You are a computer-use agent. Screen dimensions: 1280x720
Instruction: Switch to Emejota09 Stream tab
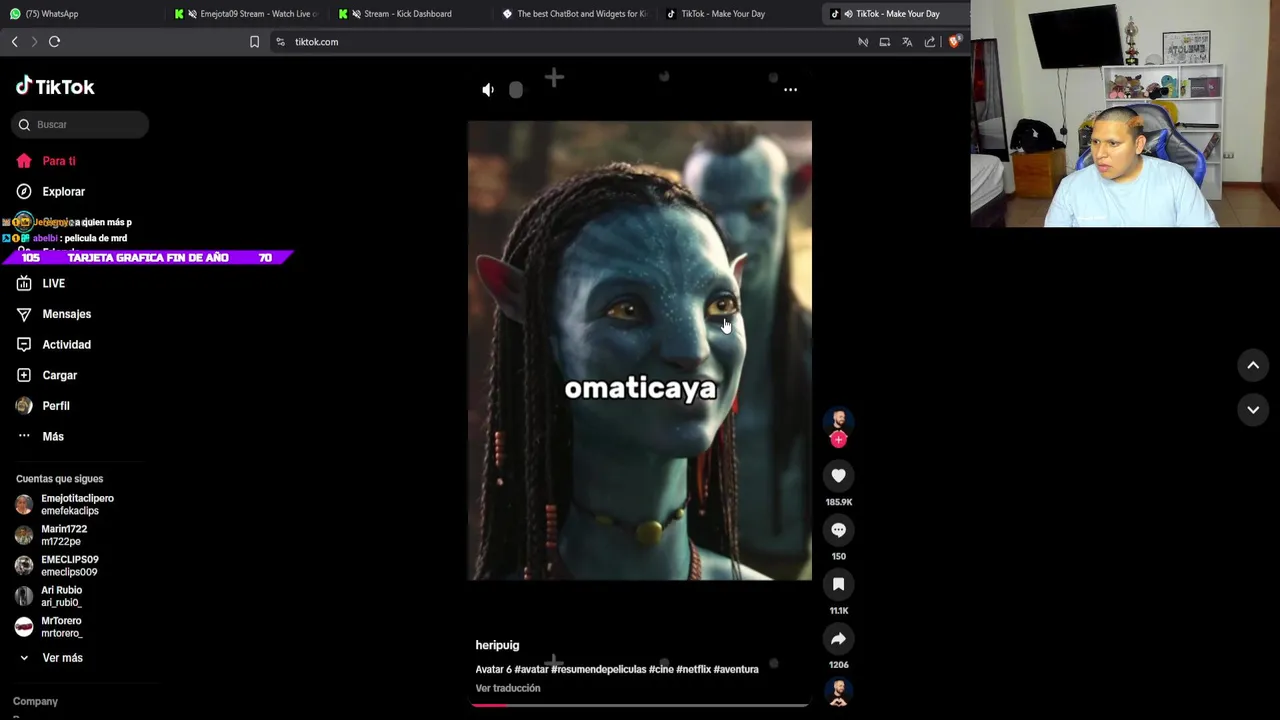tap(246, 14)
